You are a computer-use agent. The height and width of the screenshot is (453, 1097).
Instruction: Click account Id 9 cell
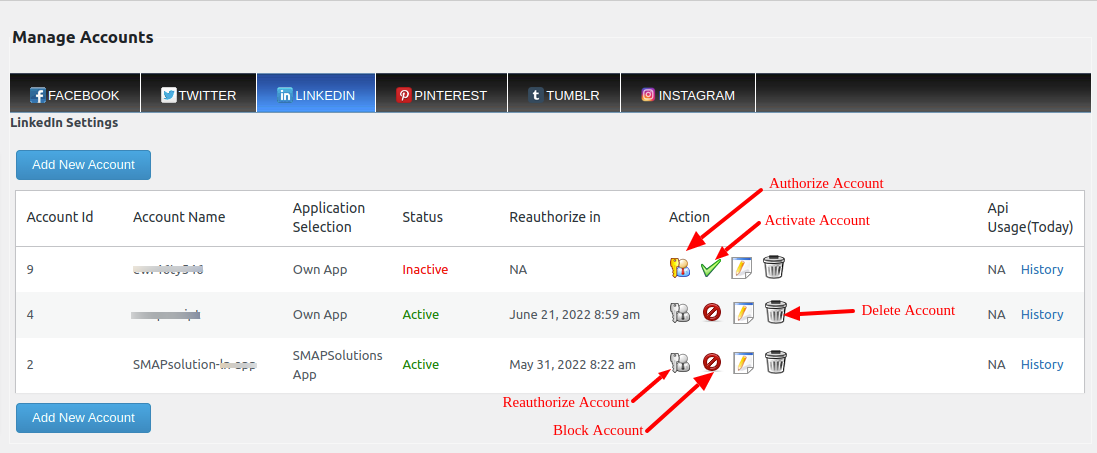point(30,270)
